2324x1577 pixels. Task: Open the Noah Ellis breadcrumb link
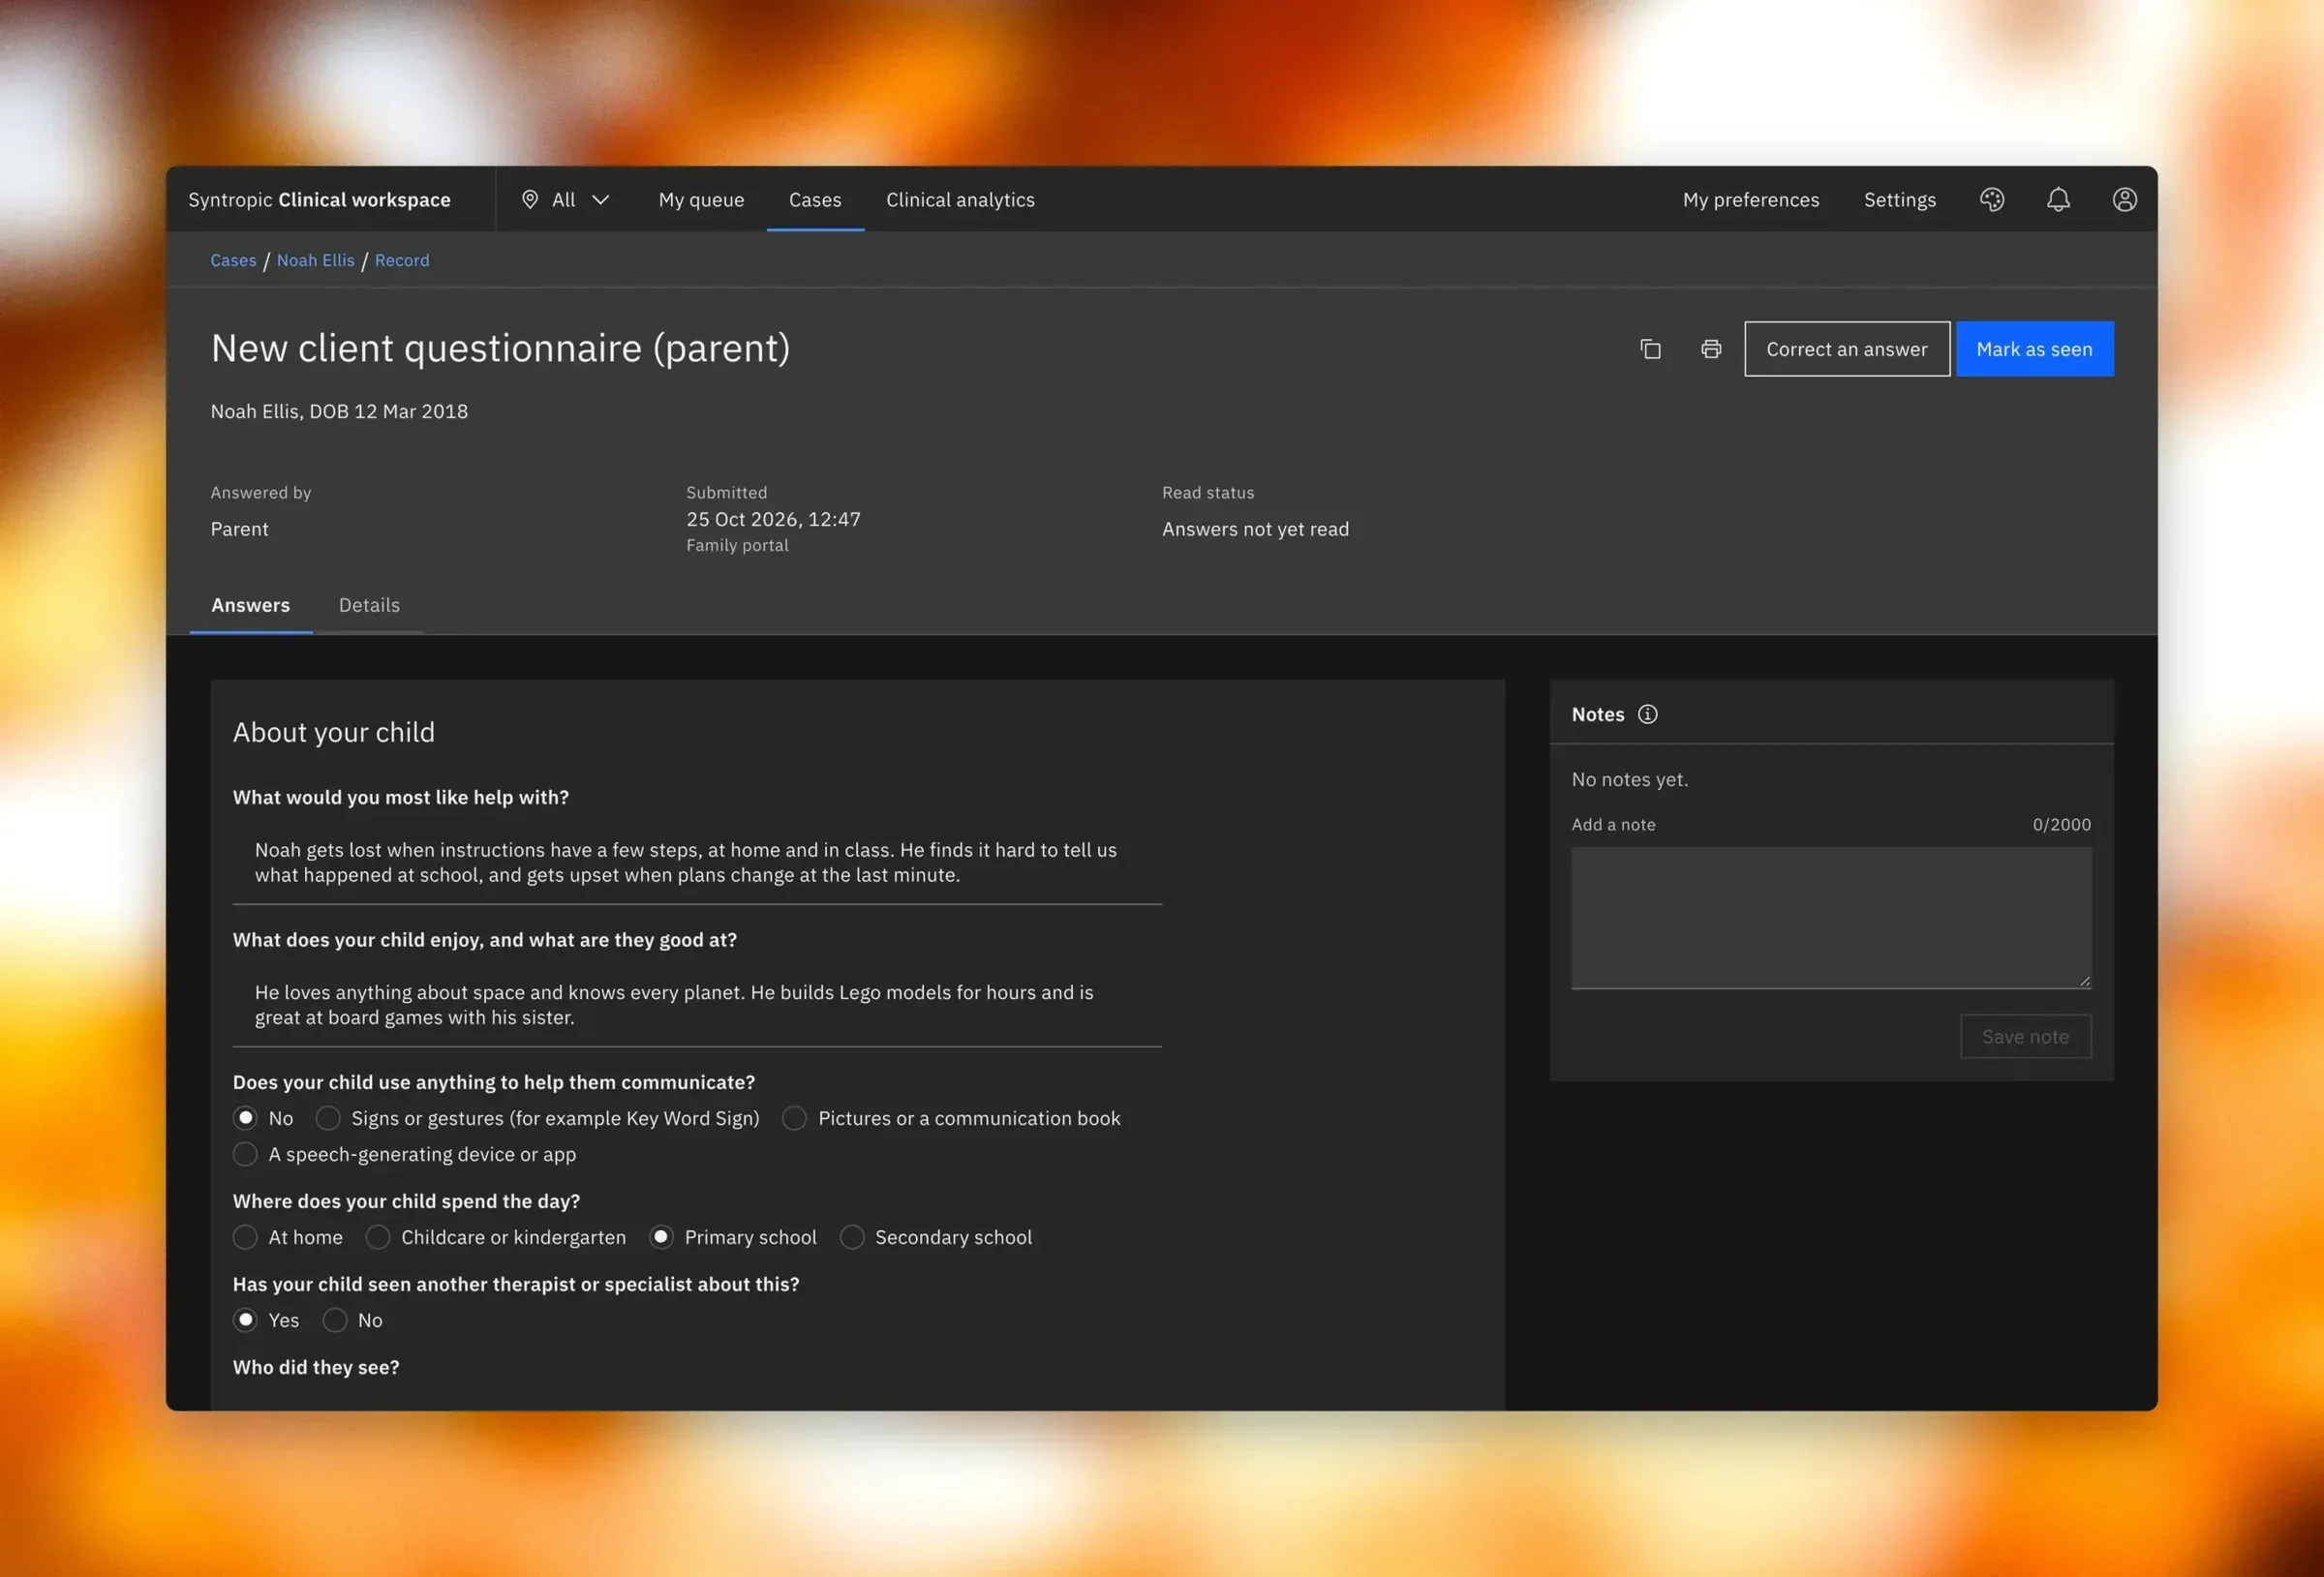(x=315, y=260)
